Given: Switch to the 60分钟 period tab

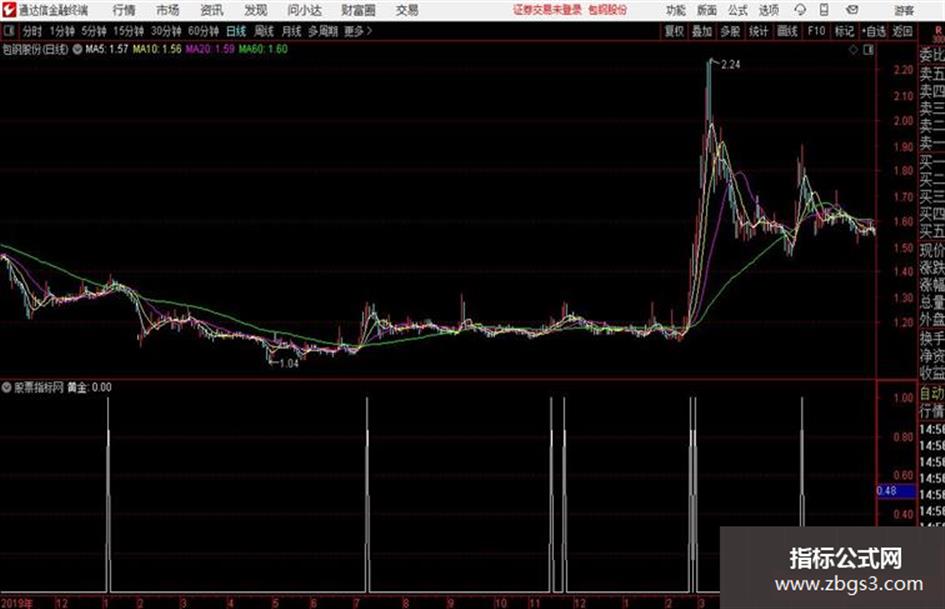Looking at the screenshot, I should [203, 31].
